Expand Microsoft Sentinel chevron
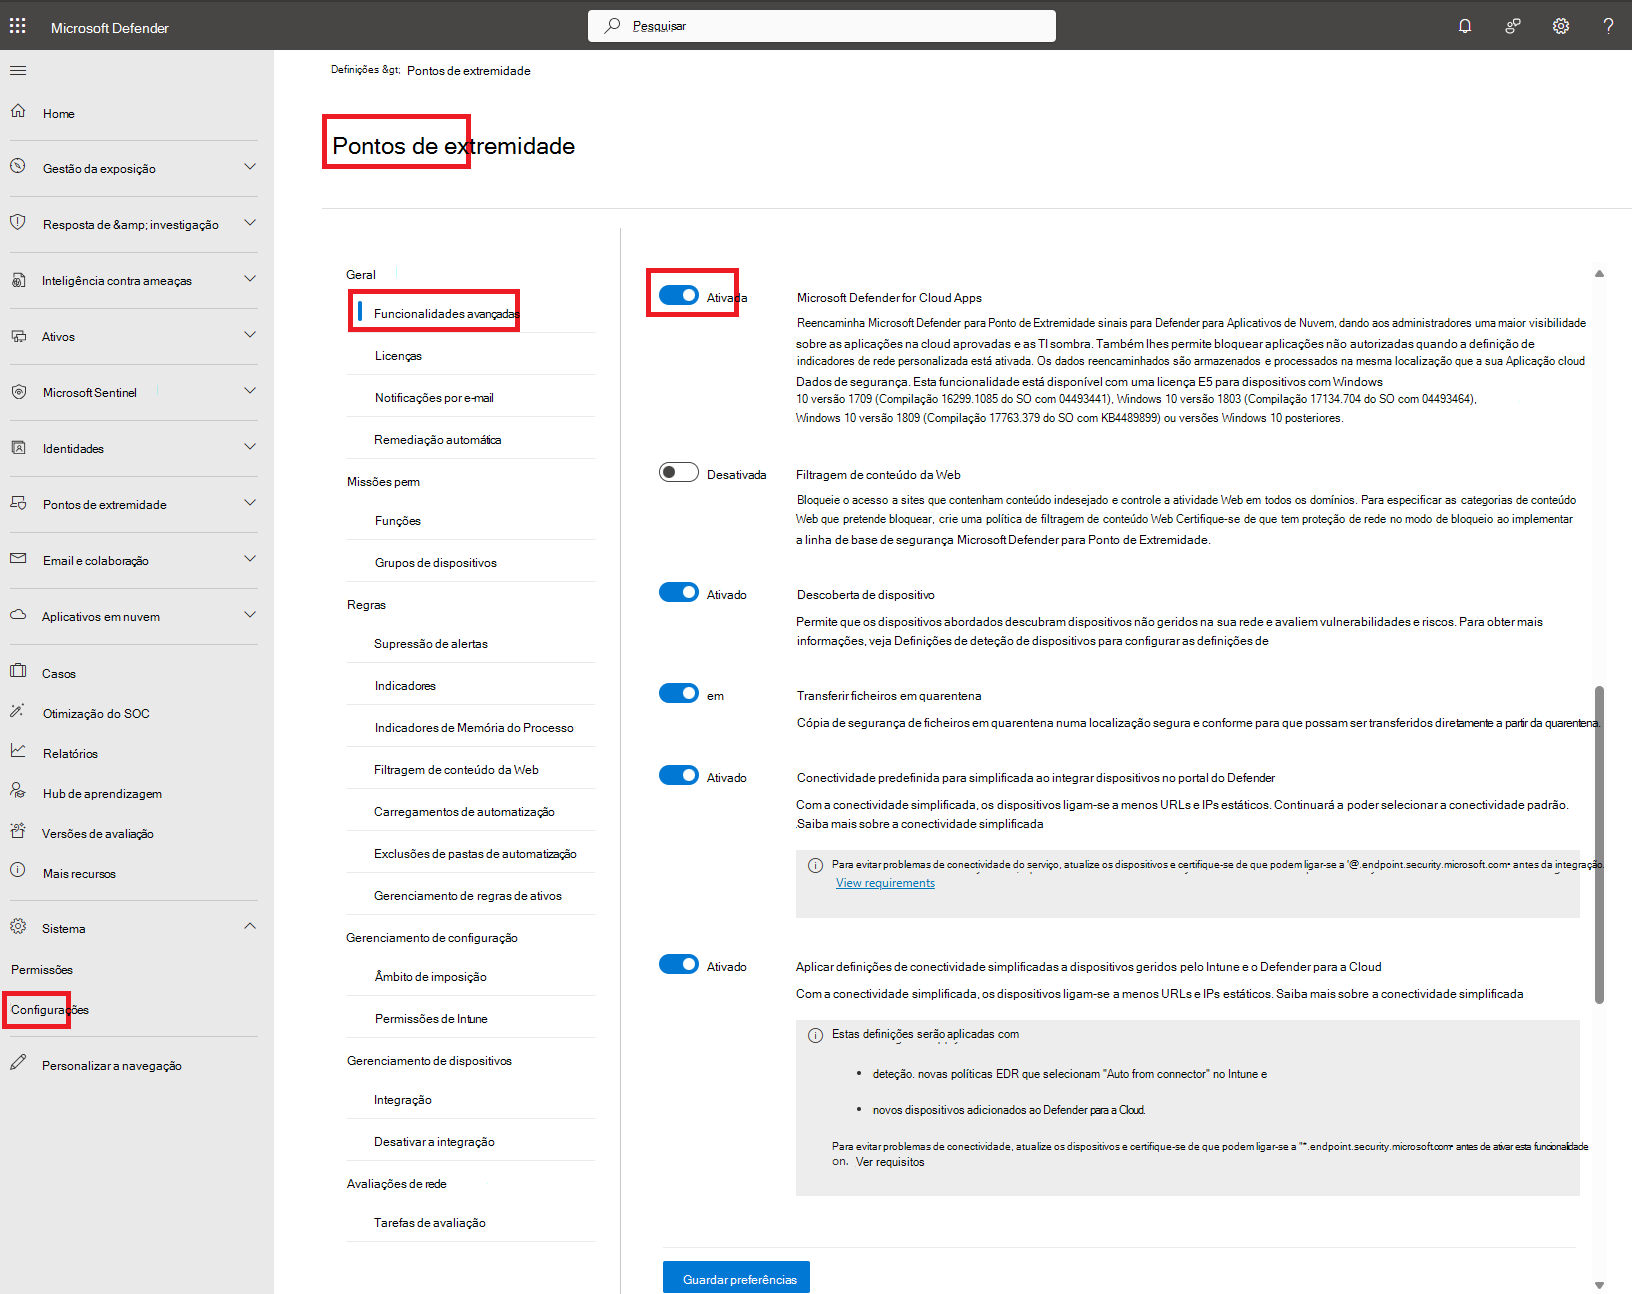The height and width of the screenshot is (1294, 1632). 250,391
